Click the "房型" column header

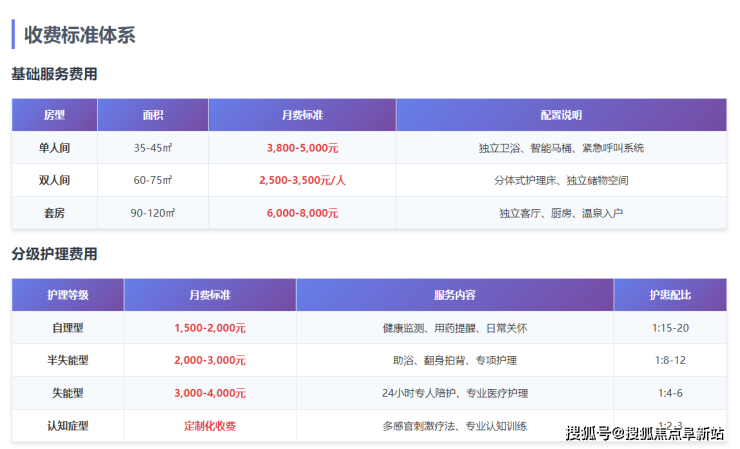tap(54, 115)
